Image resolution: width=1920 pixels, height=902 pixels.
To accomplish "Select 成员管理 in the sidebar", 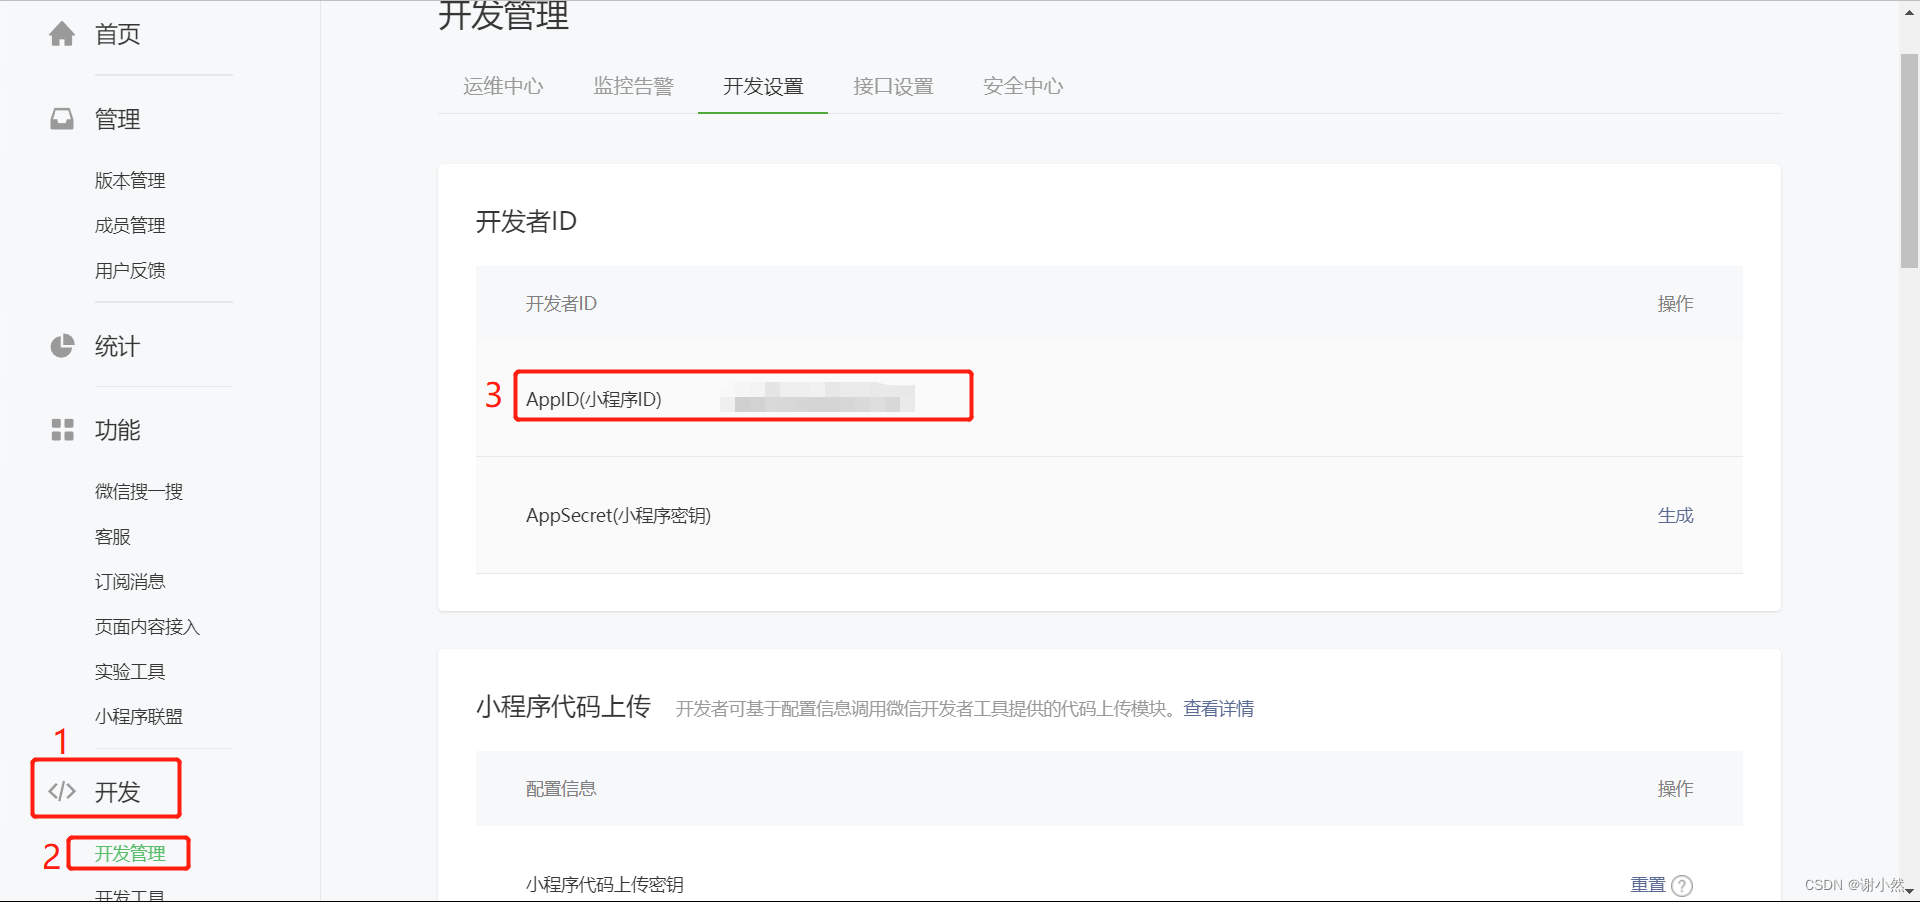I will [130, 225].
